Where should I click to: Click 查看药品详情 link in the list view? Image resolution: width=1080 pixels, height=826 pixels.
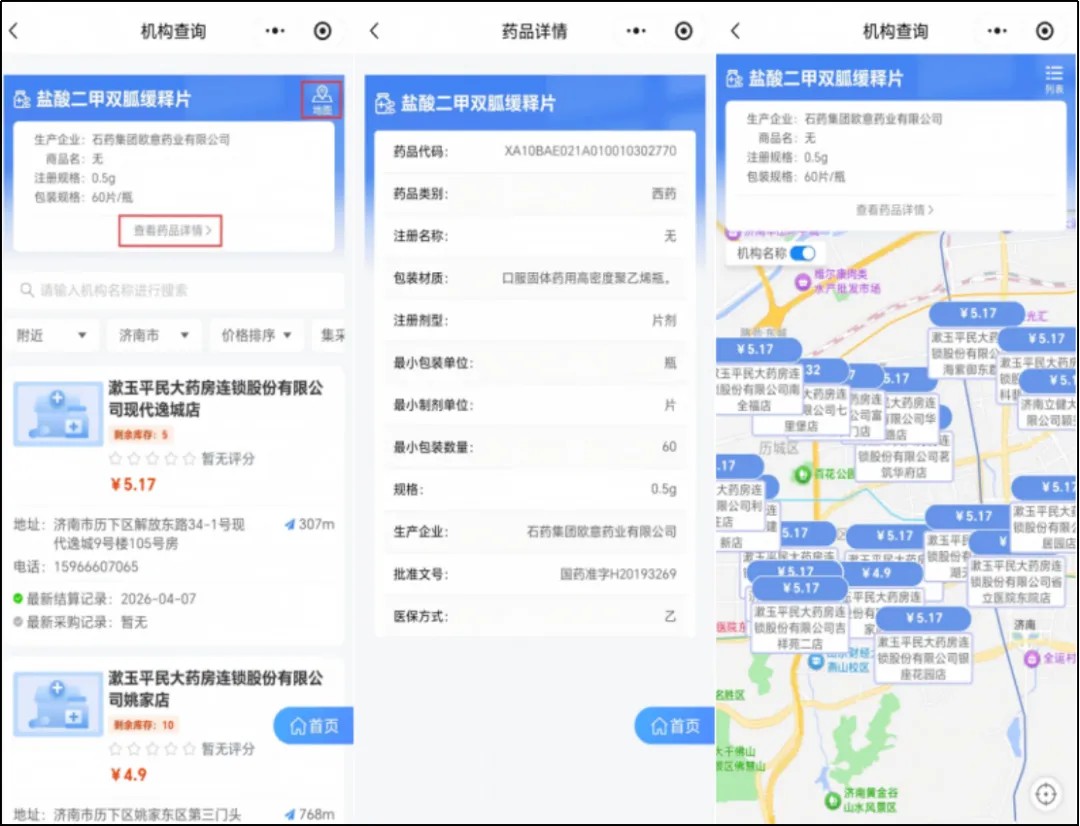pyautogui.click(x=170, y=231)
